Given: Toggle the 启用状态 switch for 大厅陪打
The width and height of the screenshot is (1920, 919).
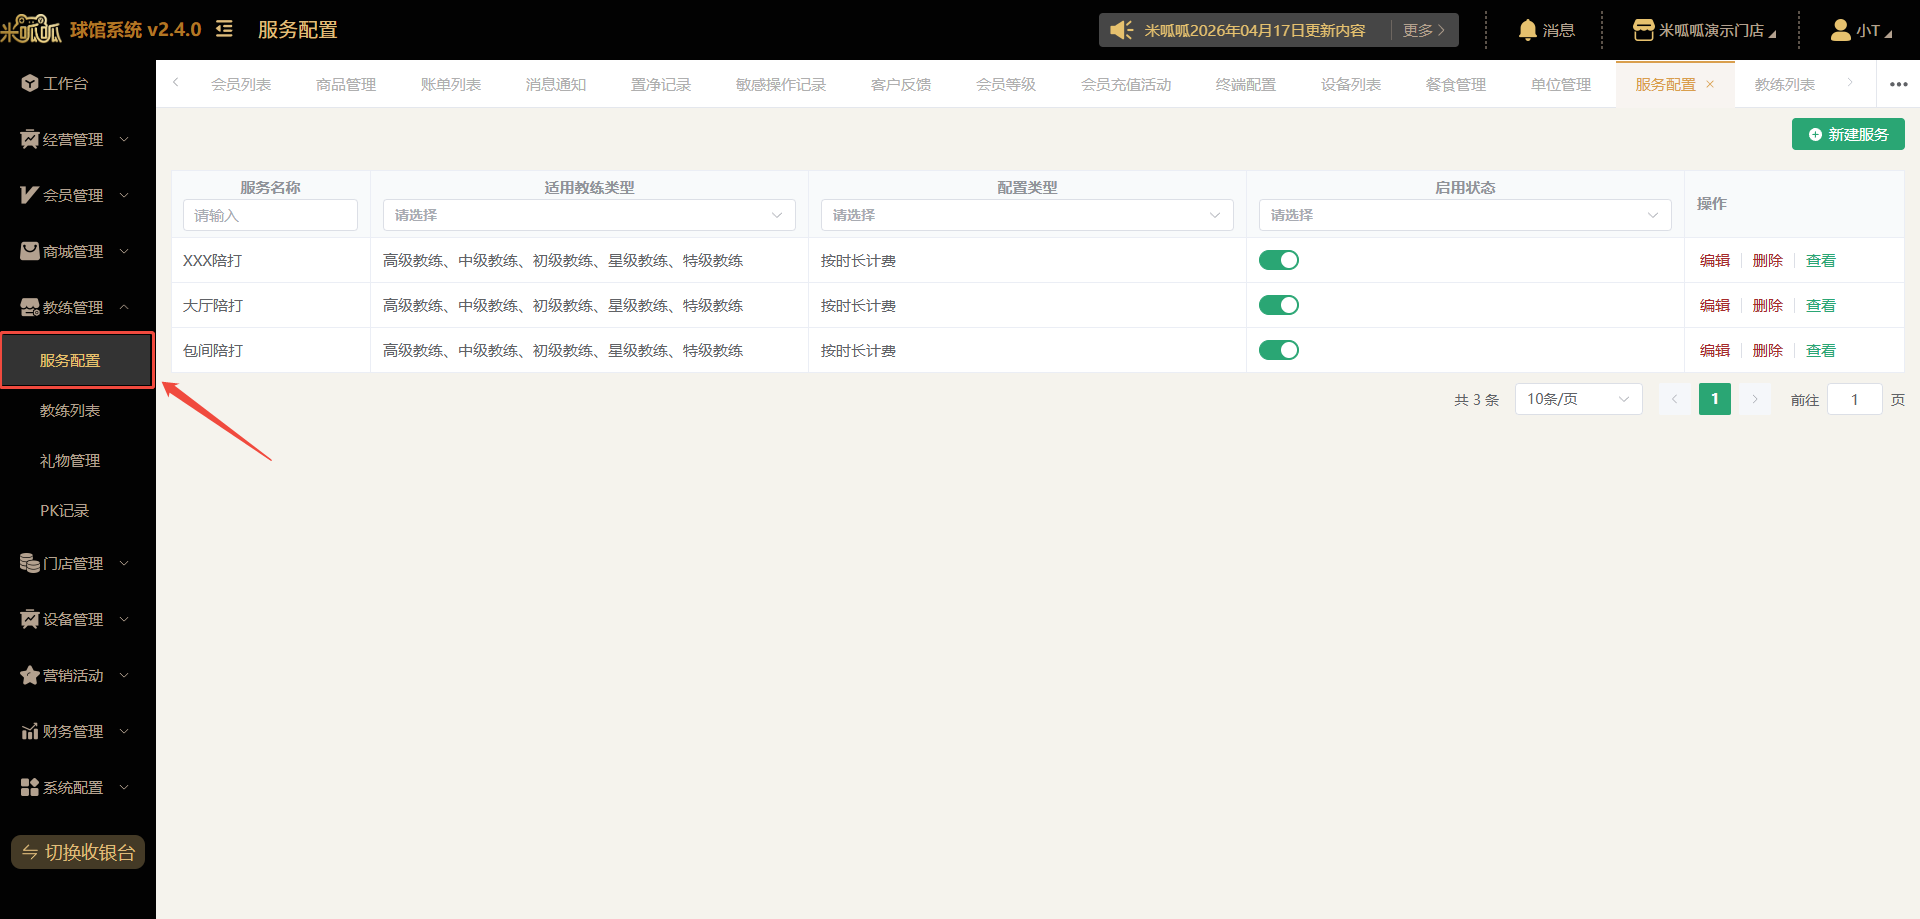Looking at the screenshot, I should pyautogui.click(x=1278, y=305).
